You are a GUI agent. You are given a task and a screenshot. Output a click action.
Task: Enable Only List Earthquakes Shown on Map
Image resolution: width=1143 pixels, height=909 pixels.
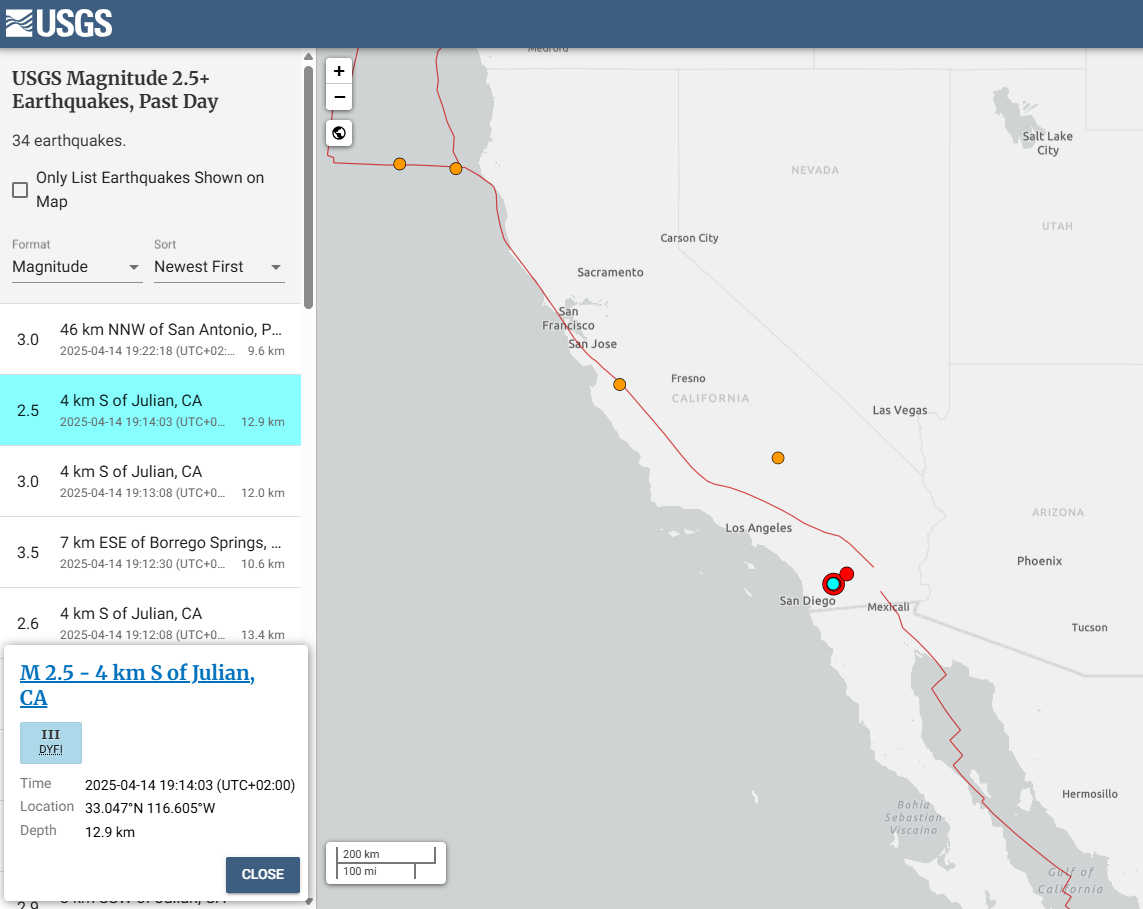coord(20,190)
